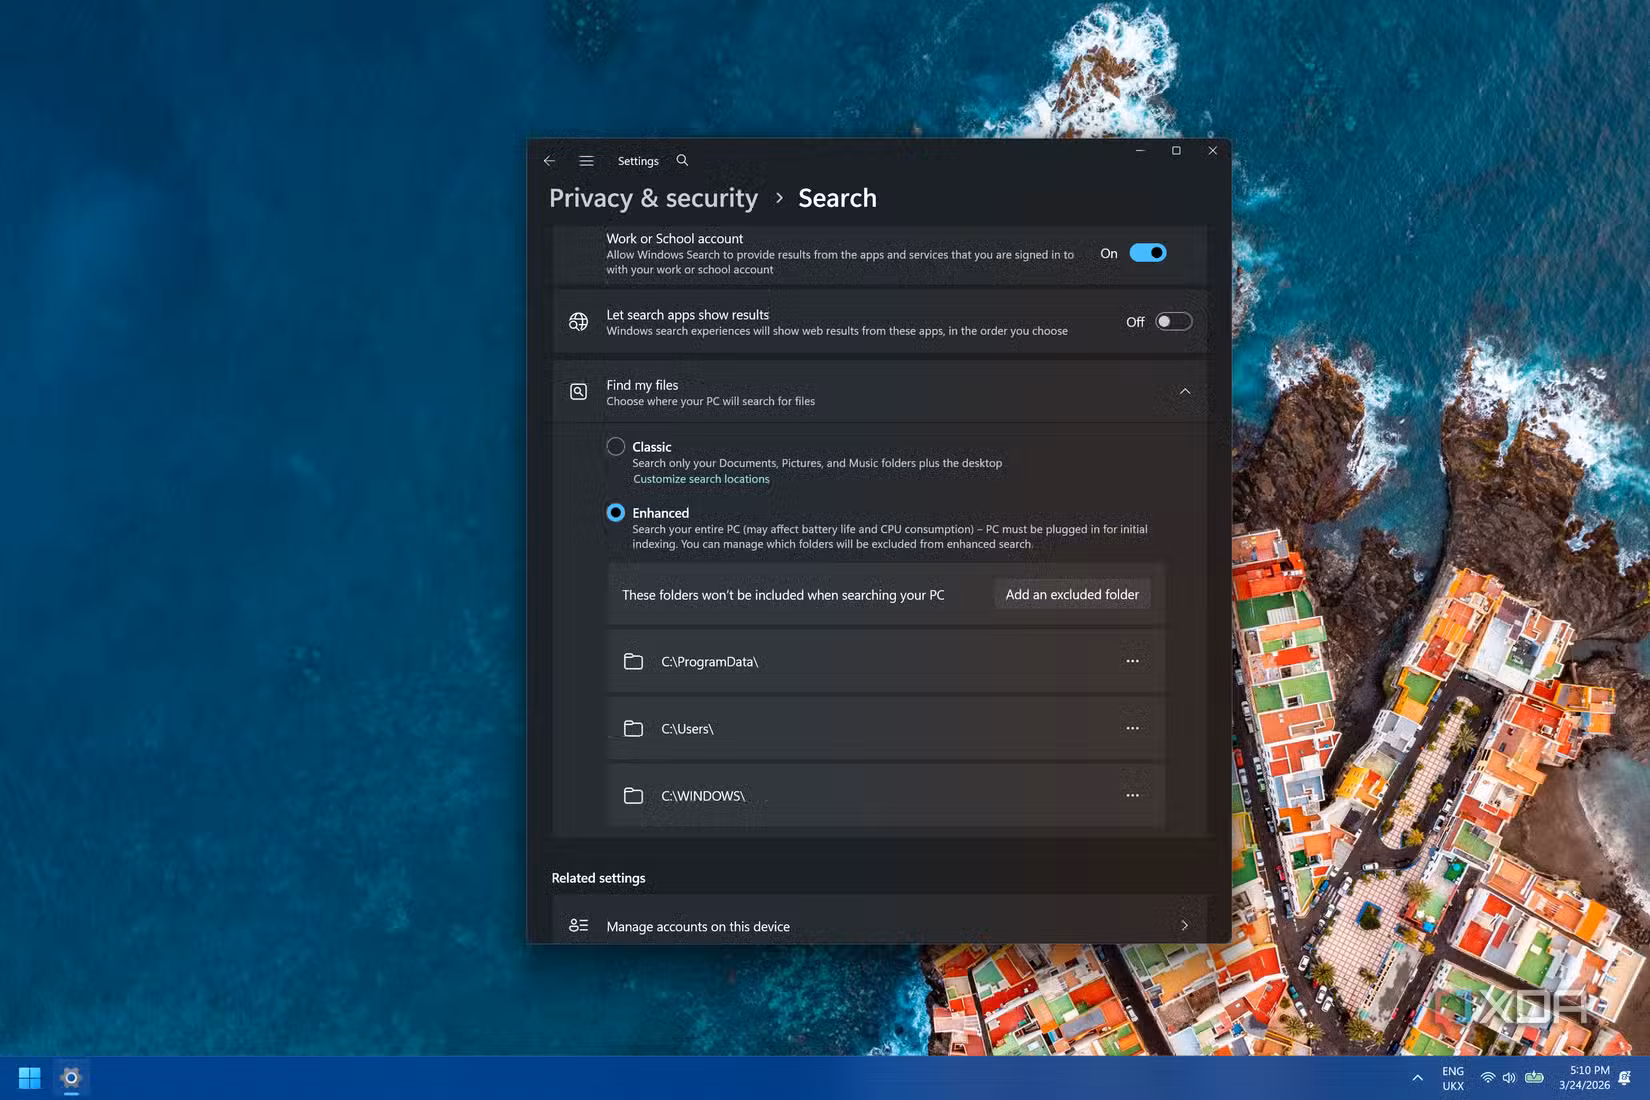The height and width of the screenshot is (1100, 1650).
Task: Open Manage accounts on this device
Action: (880, 926)
